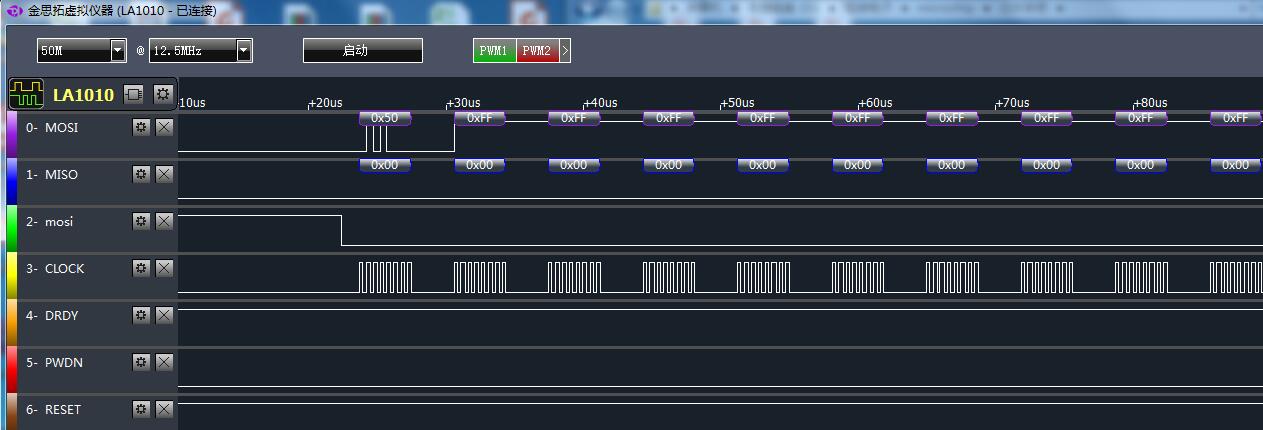Remove the 1- MISO channel with X

(x=164, y=174)
